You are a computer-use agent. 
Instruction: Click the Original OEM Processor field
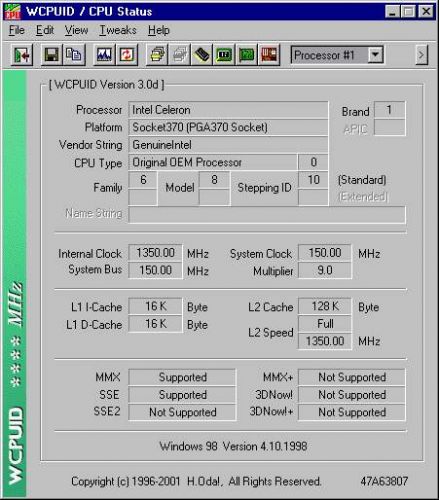[213, 162]
